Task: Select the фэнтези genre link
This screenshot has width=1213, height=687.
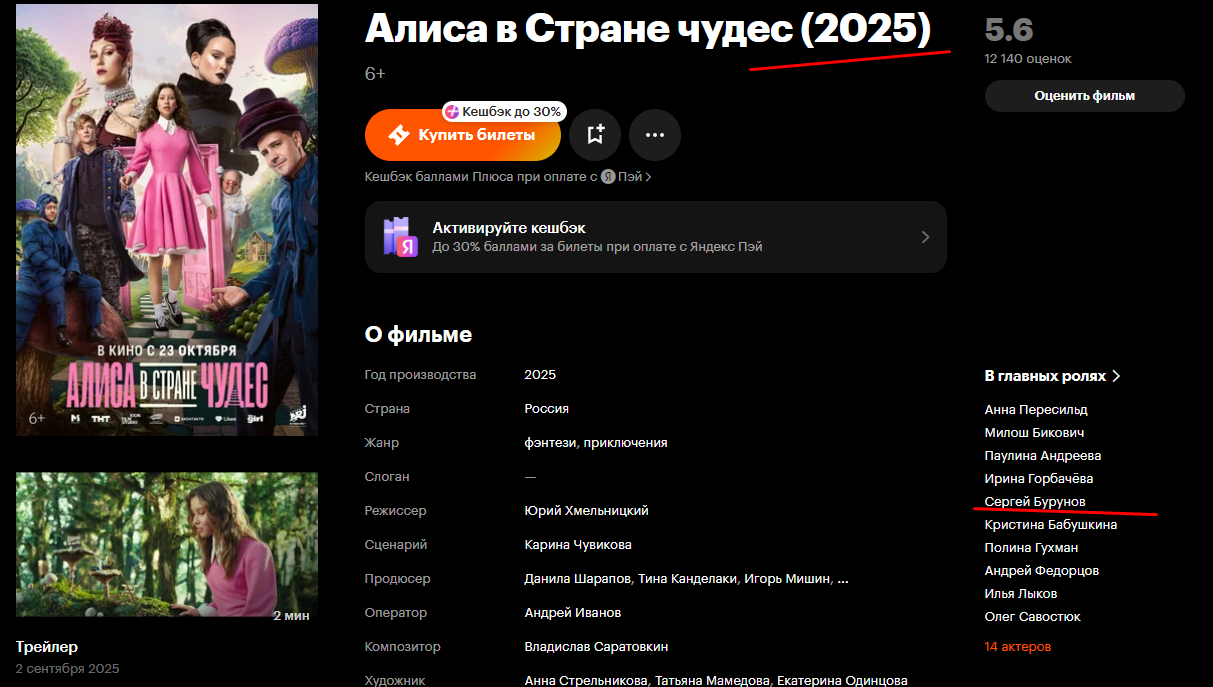Action: pos(551,443)
